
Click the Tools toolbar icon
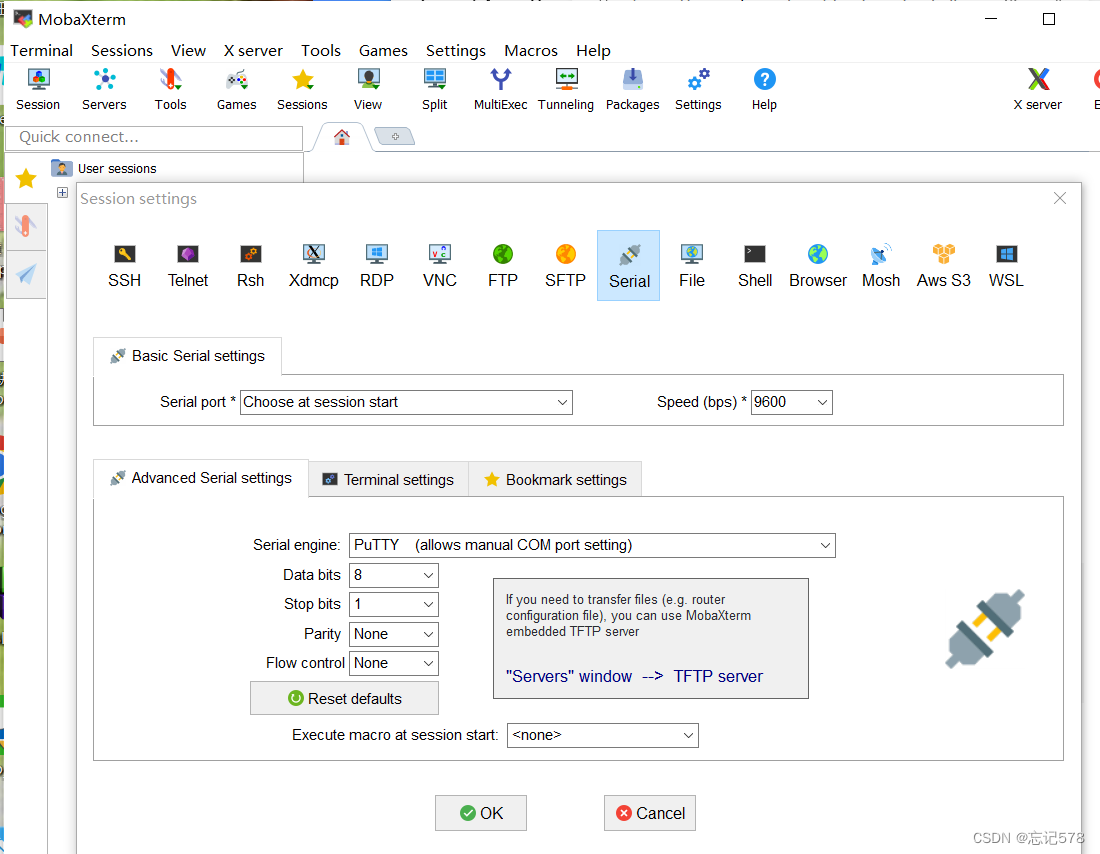click(x=170, y=89)
